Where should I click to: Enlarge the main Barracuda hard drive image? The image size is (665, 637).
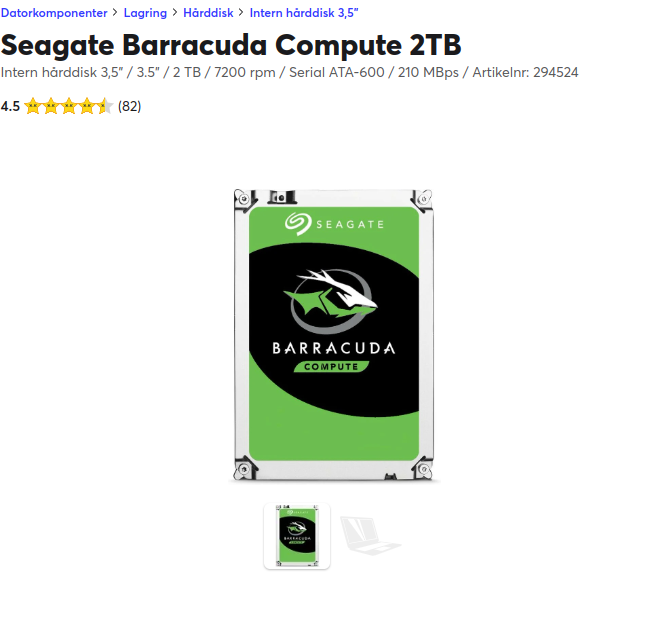point(333,335)
